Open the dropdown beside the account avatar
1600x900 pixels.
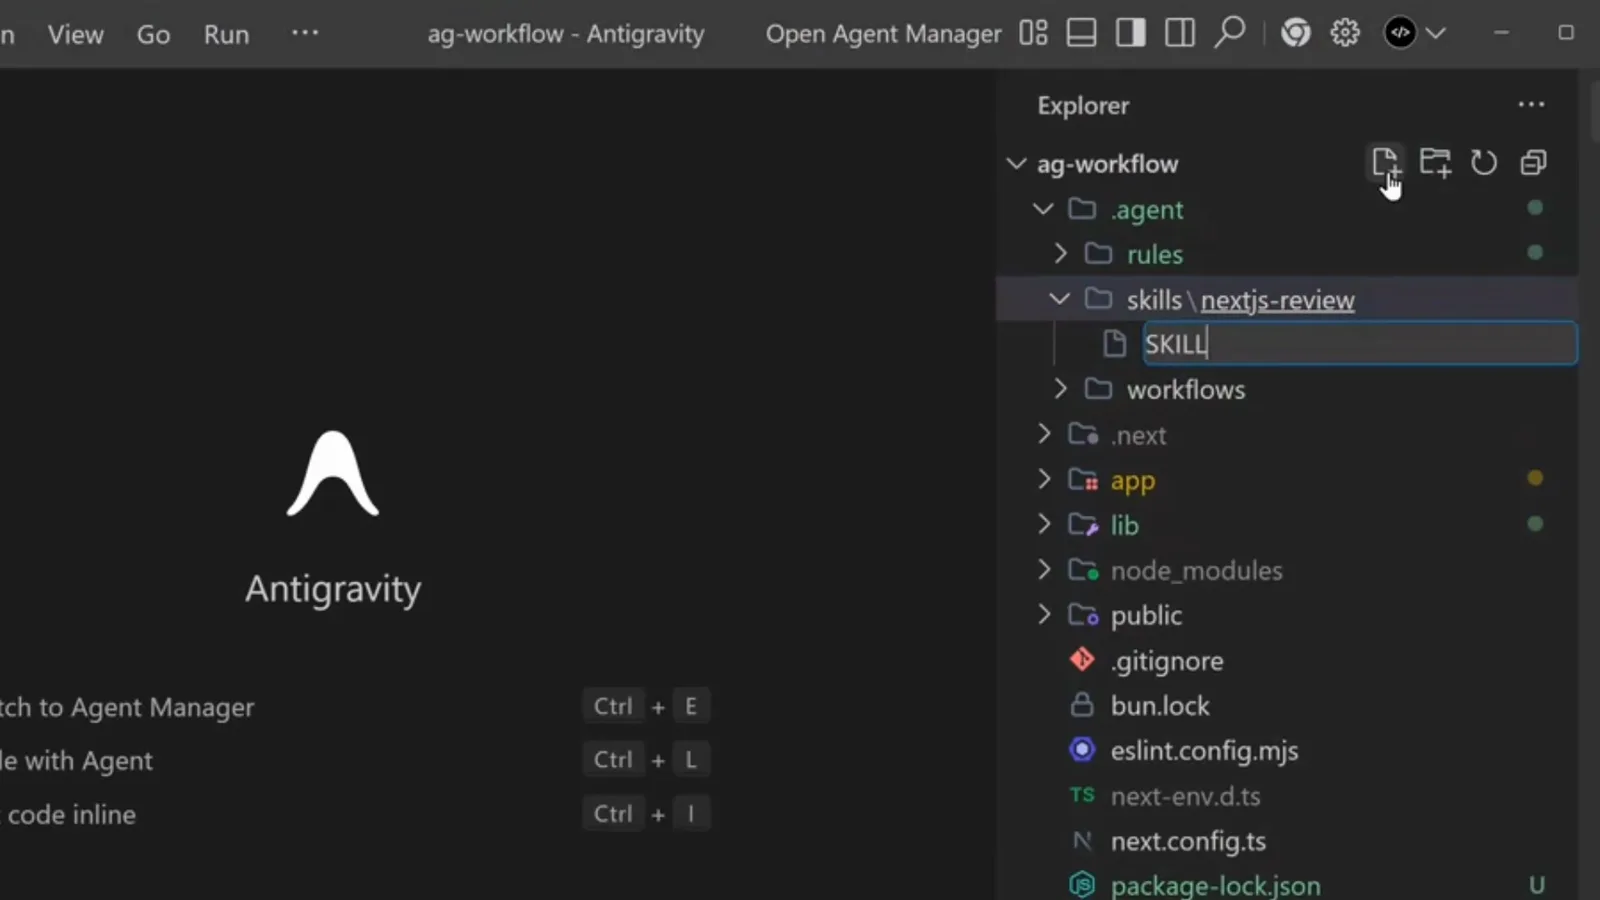(1436, 33)
